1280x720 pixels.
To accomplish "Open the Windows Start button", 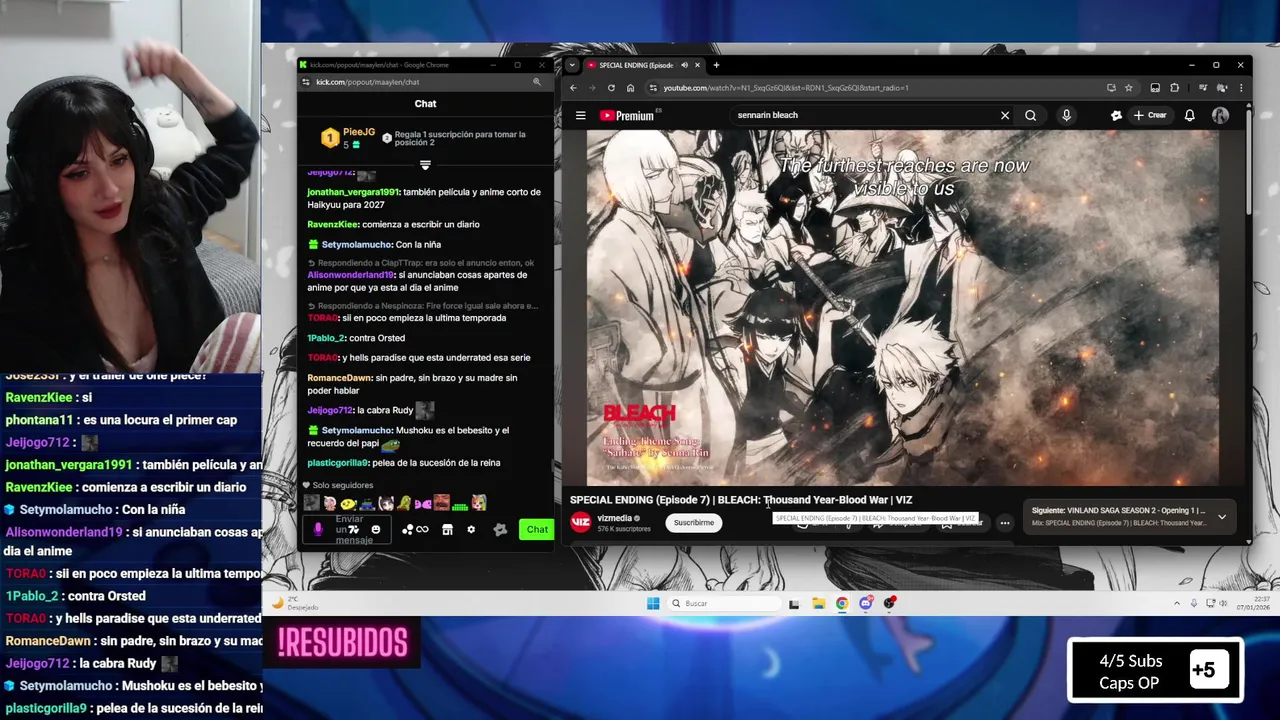I will [653, 603].
